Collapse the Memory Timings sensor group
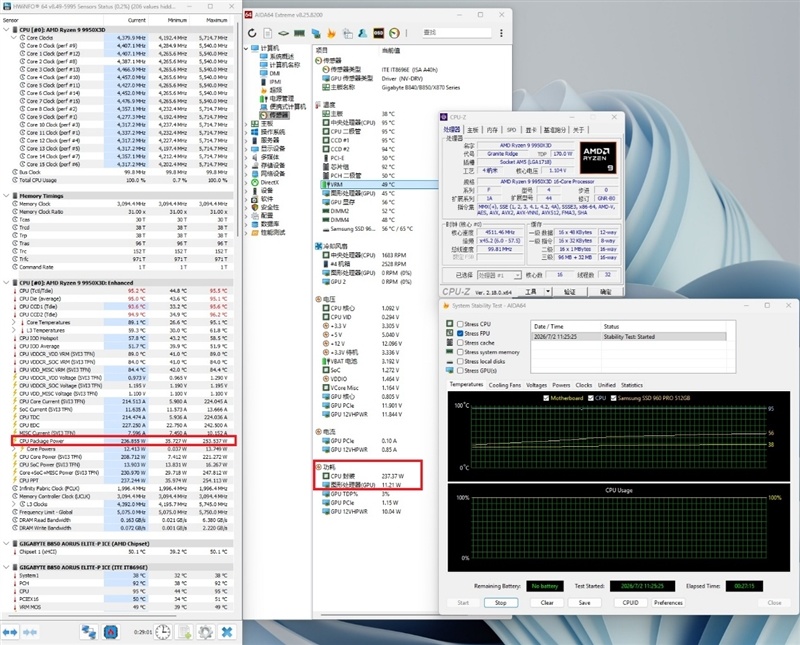The height and width of the screenshot is (645, 800). click(6, 195)
